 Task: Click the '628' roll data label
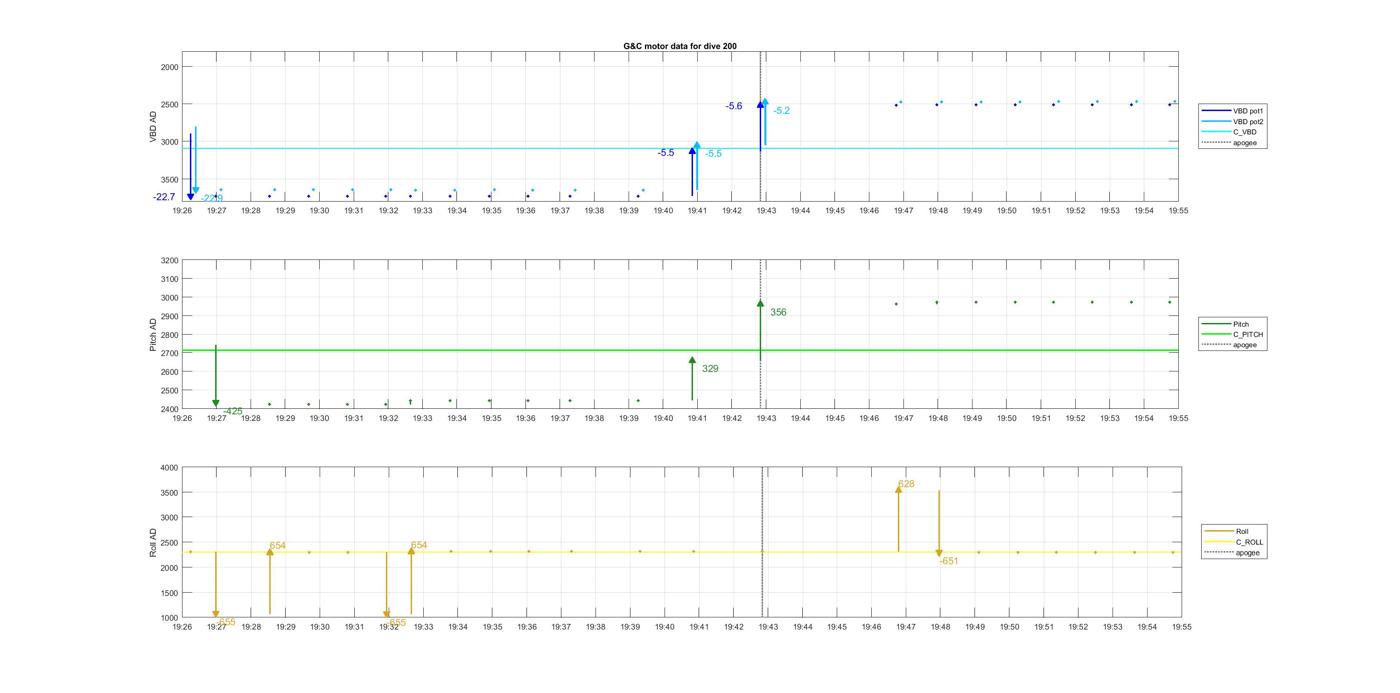pyautogui.click(x=906, y=484)
